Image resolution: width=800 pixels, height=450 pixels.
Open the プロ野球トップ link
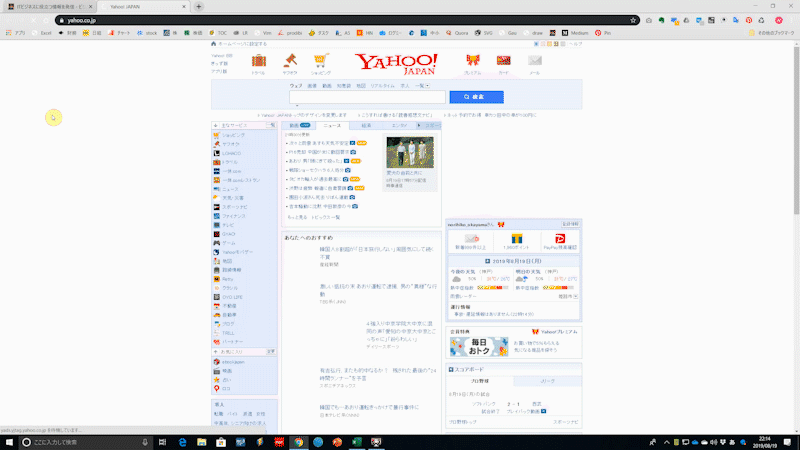[x=463, y=422]
